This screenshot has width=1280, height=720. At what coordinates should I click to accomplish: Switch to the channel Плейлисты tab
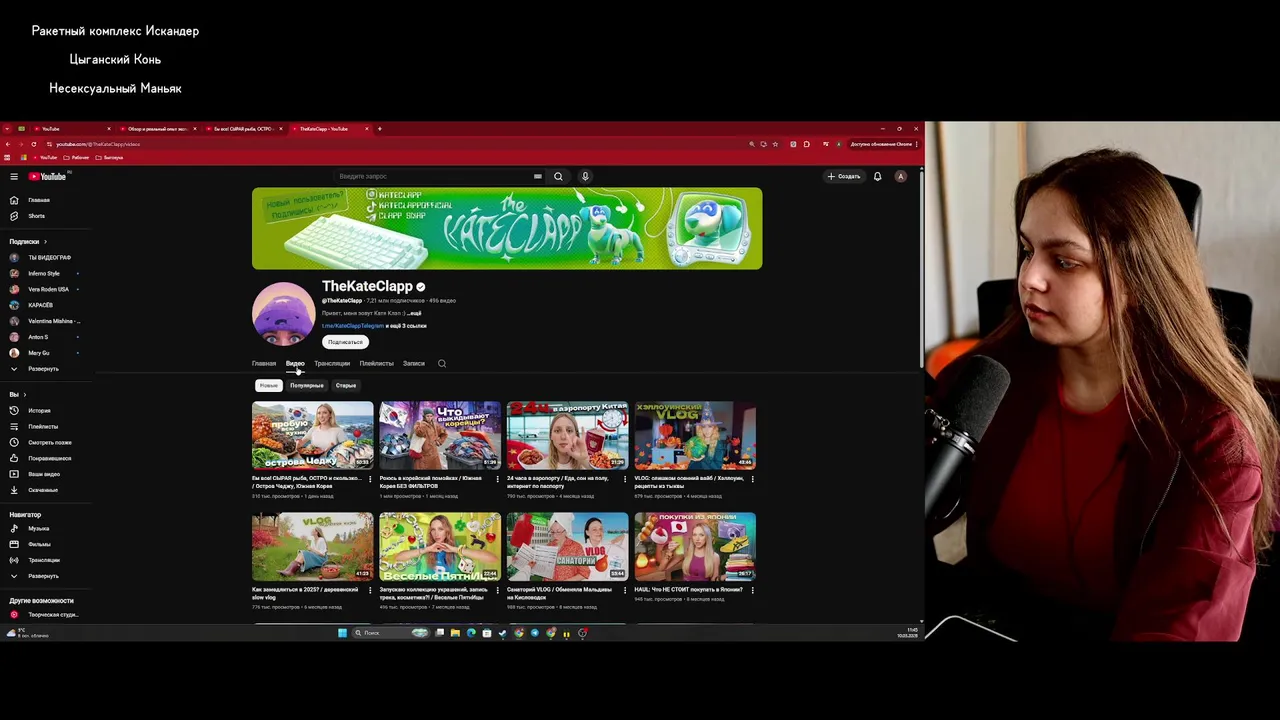coord(376,364)
